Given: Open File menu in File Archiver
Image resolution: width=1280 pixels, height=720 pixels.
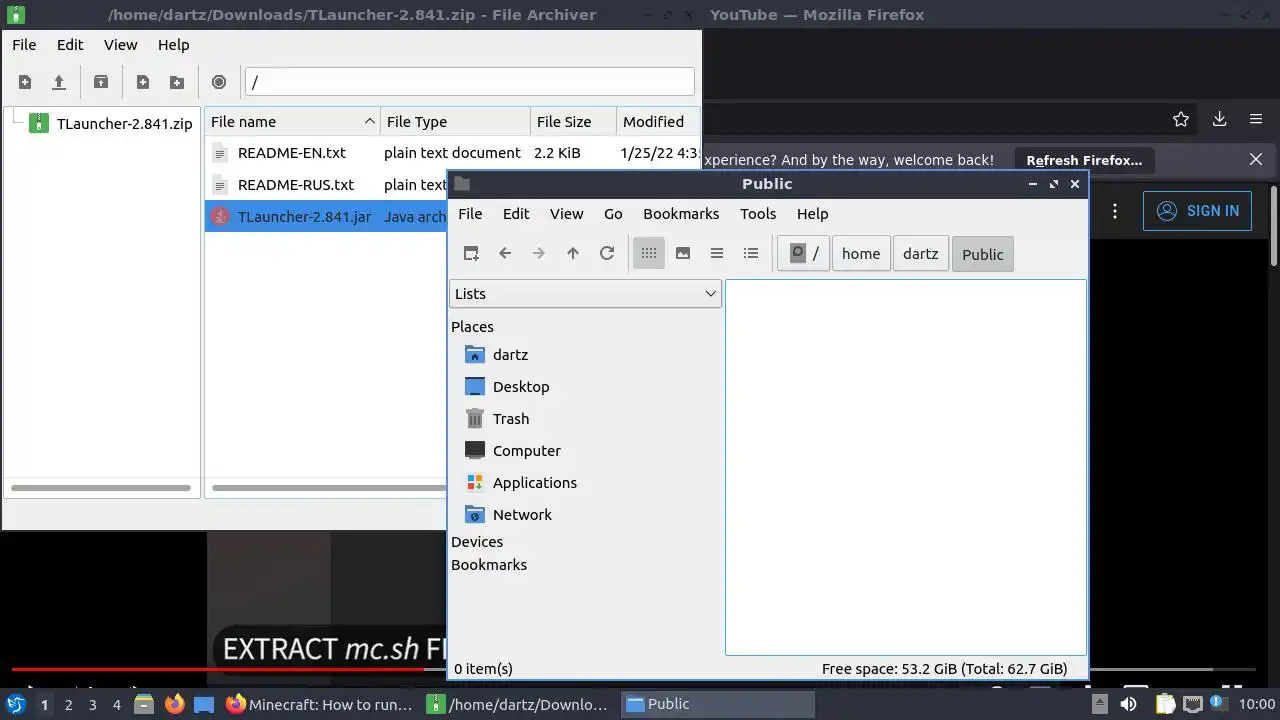Looking at the screenshot, I should tap(24, 45).
